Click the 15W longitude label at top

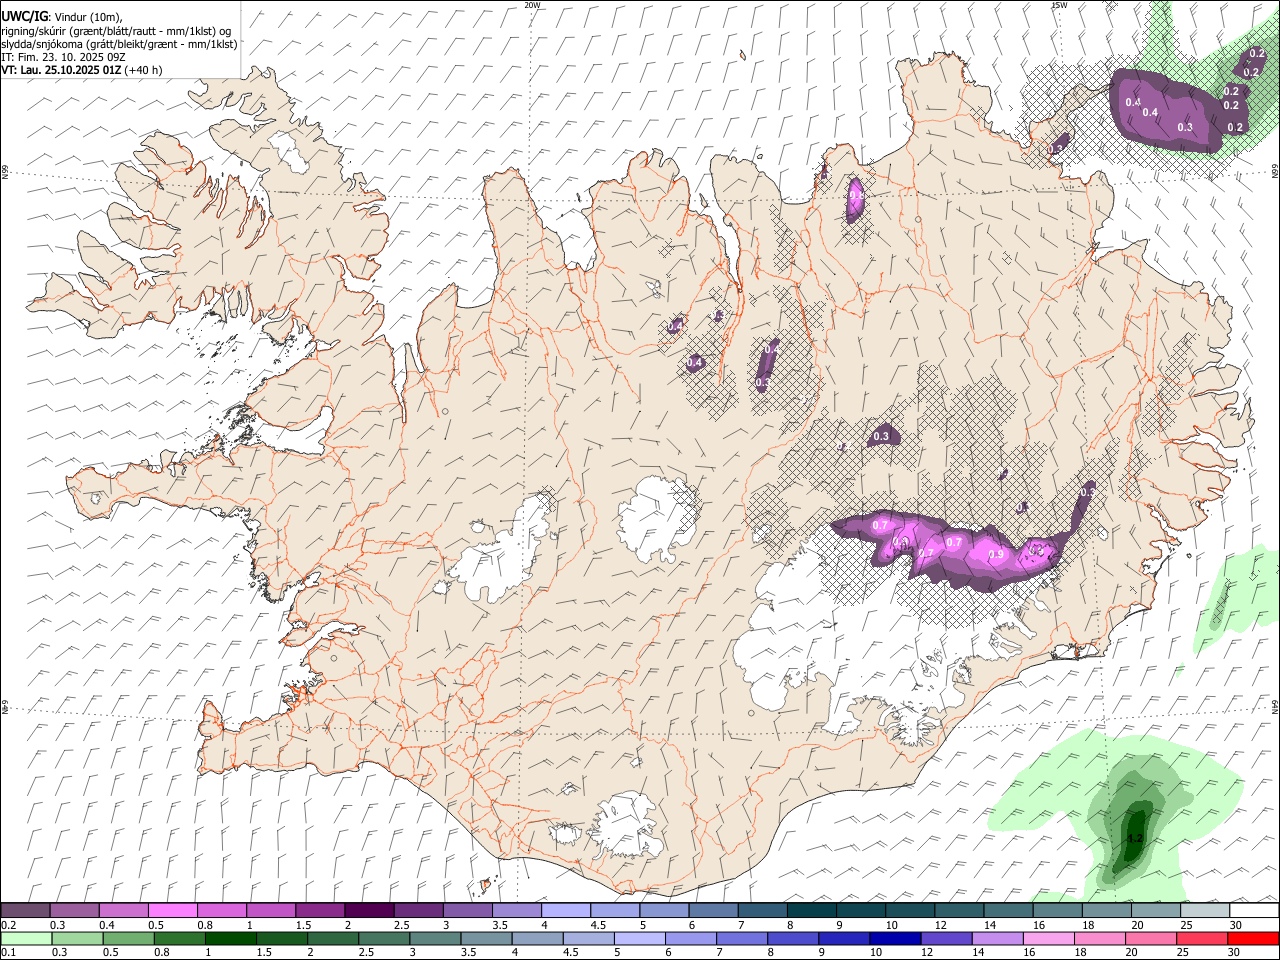click(x=1059, y=5)
